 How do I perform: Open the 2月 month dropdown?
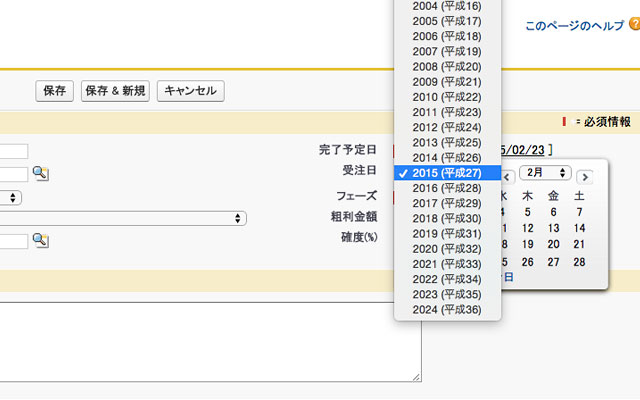click(545, 173)
